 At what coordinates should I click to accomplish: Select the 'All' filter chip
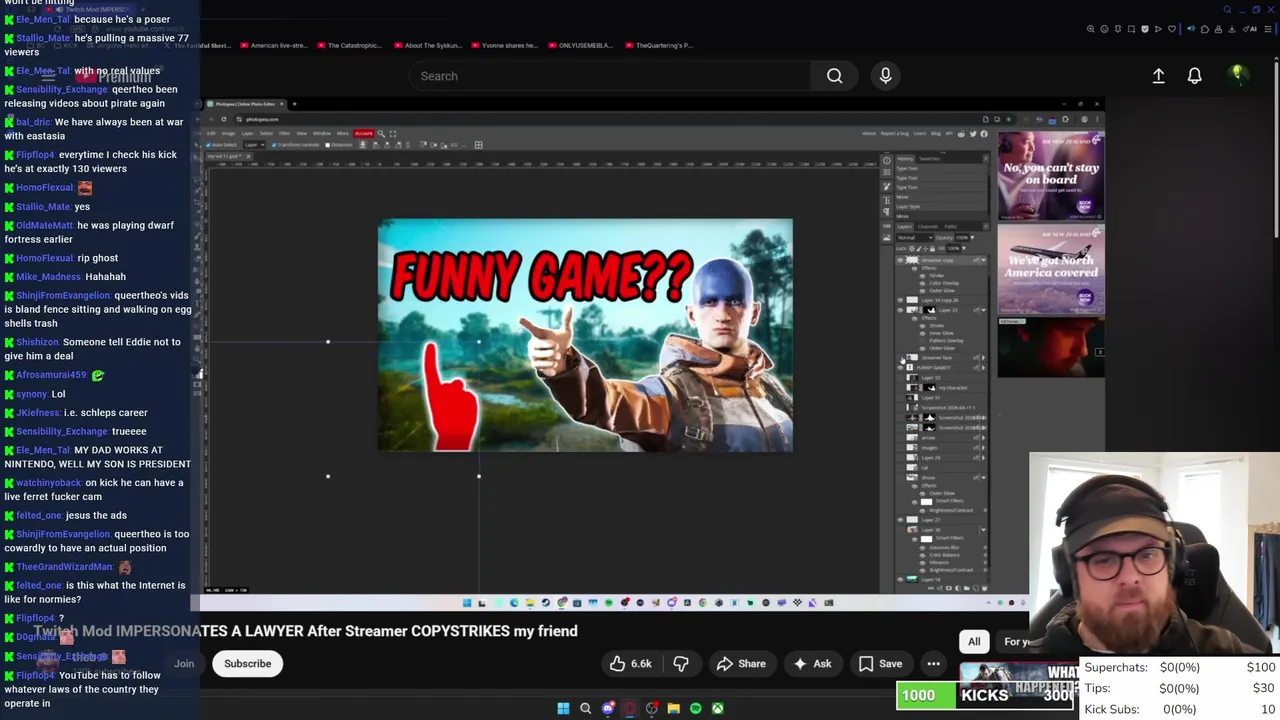pyautogui.click(x=974, y=642)
